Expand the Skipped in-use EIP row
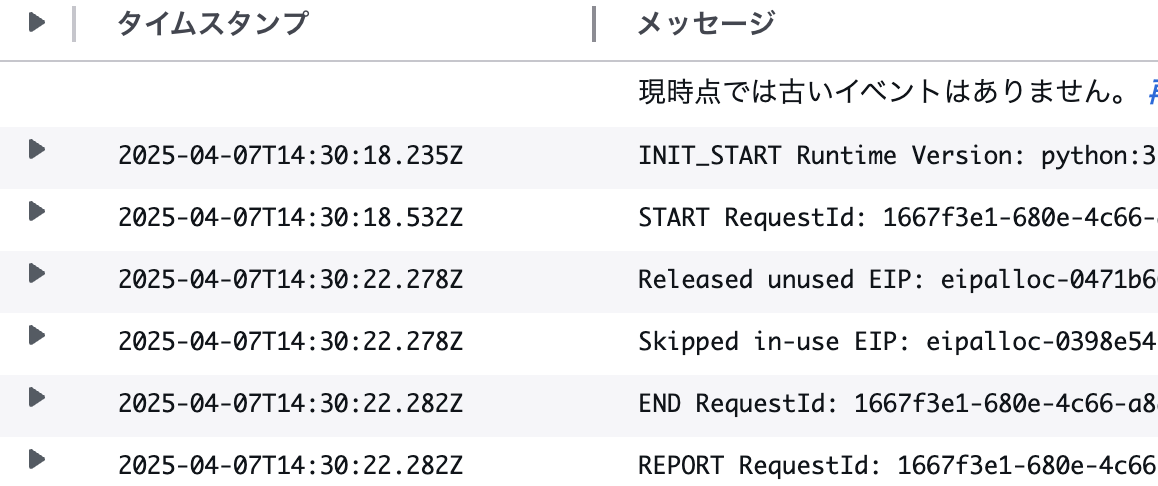The height and width of the screenshot is (486, 1158). point(37,336)
